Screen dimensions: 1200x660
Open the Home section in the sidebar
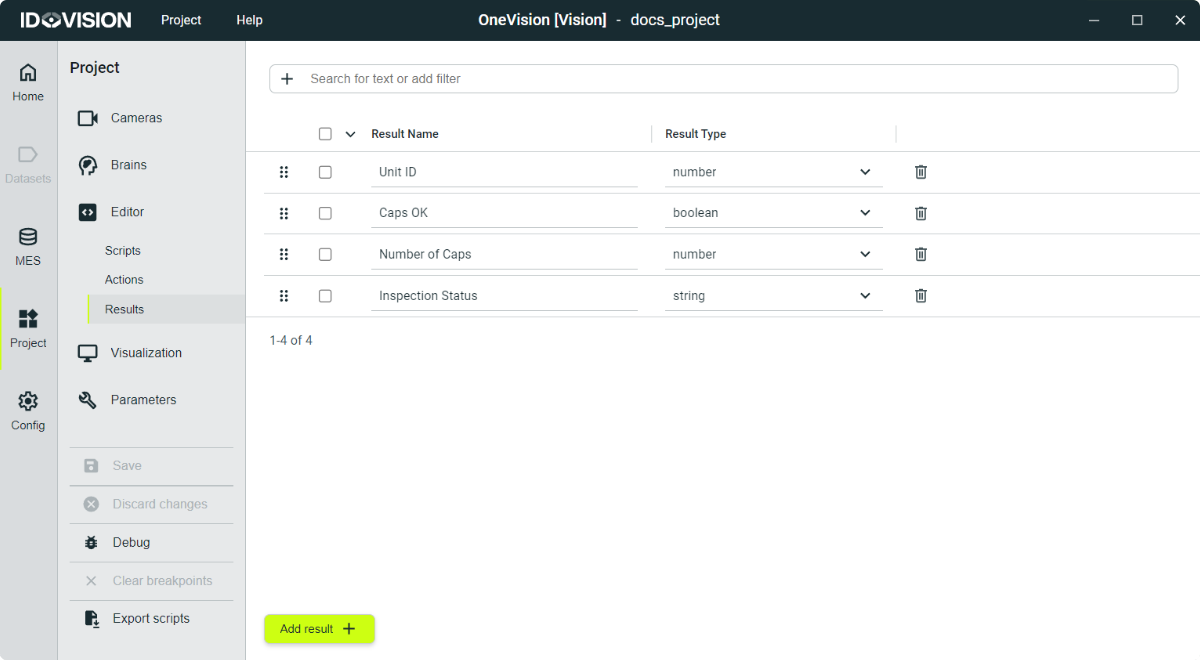(x=28, y=82)
